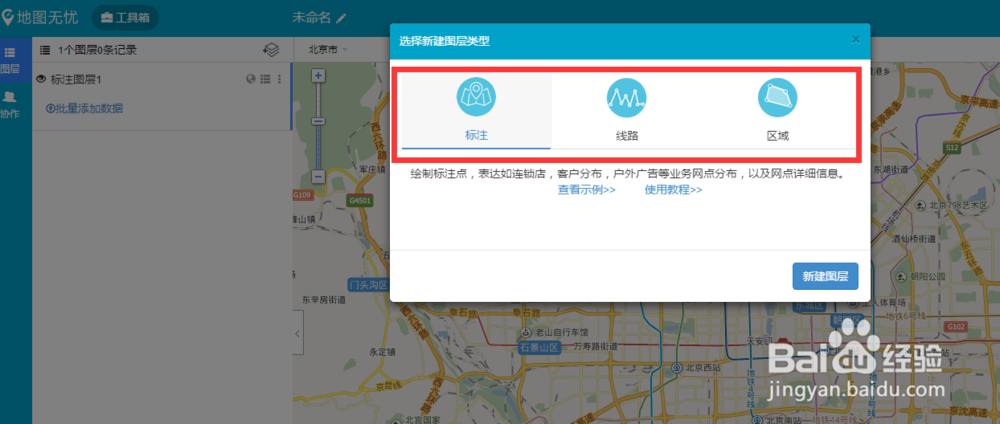Click the map zoom in plus button

(319, 76)
